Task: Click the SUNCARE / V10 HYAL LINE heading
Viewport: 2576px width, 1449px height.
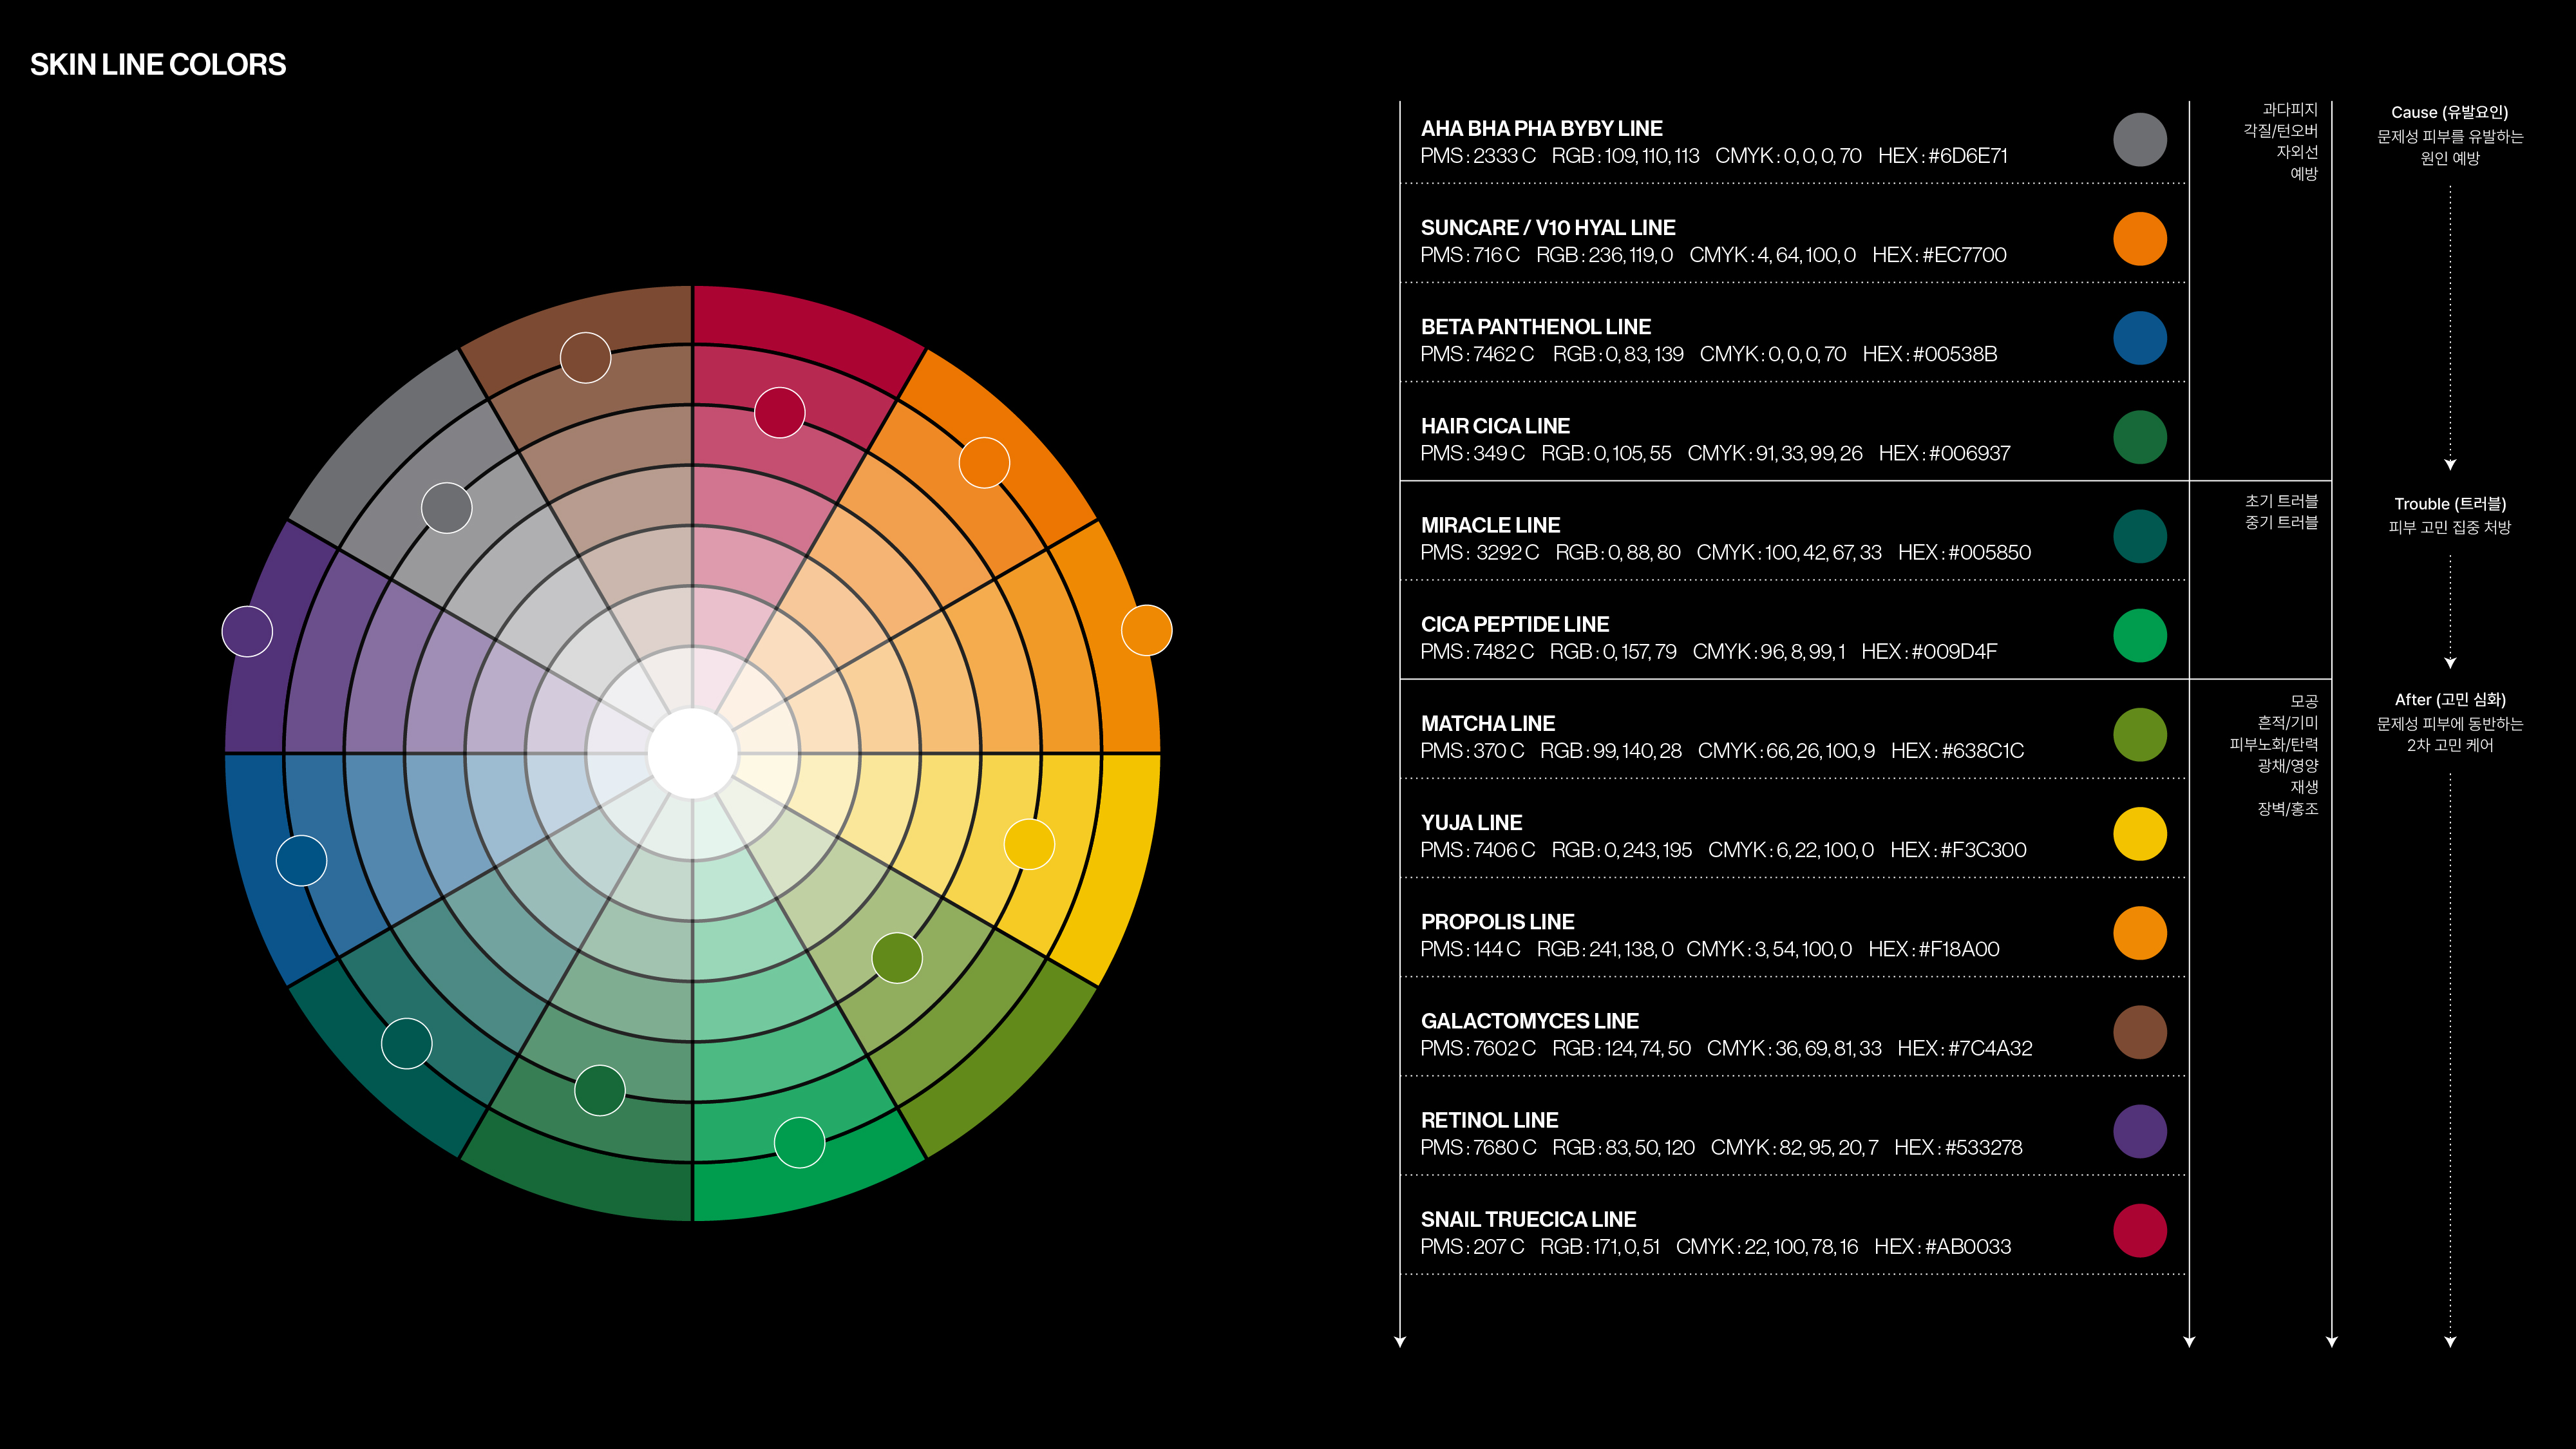Action: pyautogui.click(x=1548, y=228)
